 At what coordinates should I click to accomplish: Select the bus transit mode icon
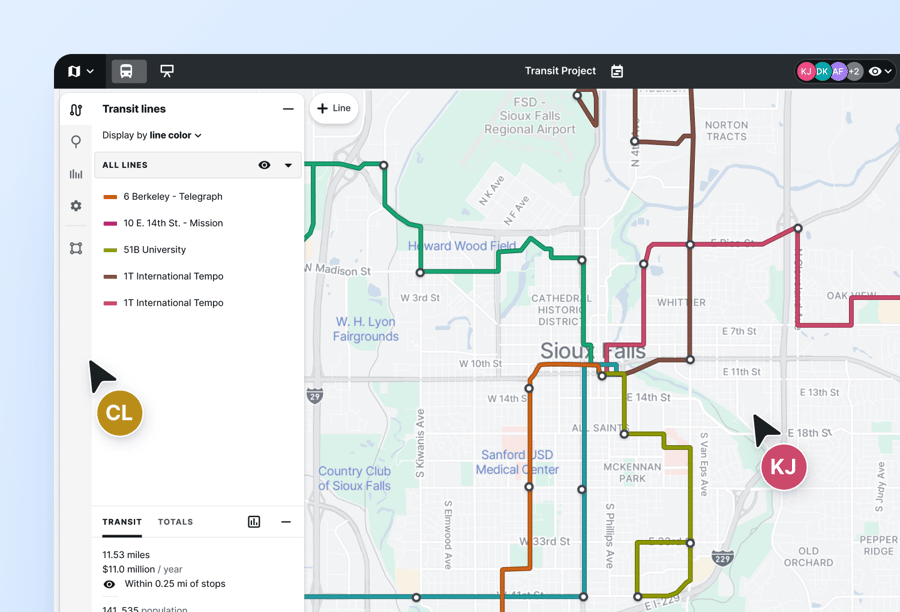[126, 71]
